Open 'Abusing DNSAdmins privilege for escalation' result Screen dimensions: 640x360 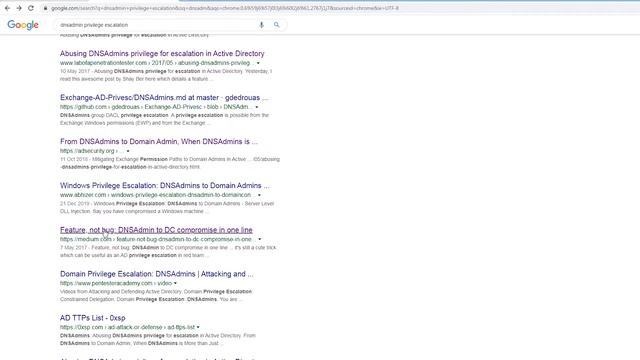162,53
